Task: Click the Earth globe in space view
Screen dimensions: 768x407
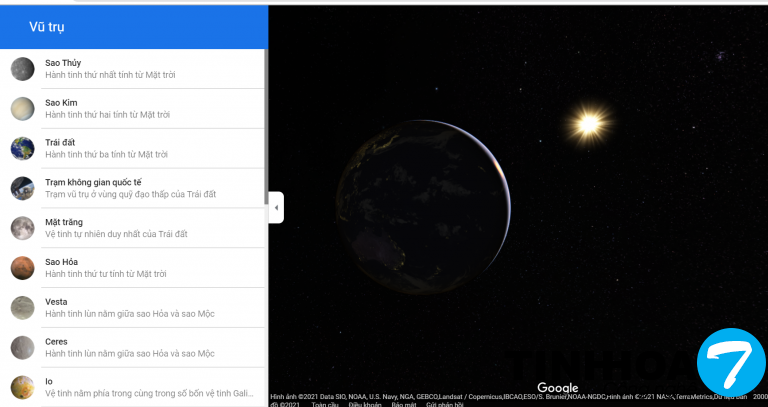Action: tap(425, 207)
